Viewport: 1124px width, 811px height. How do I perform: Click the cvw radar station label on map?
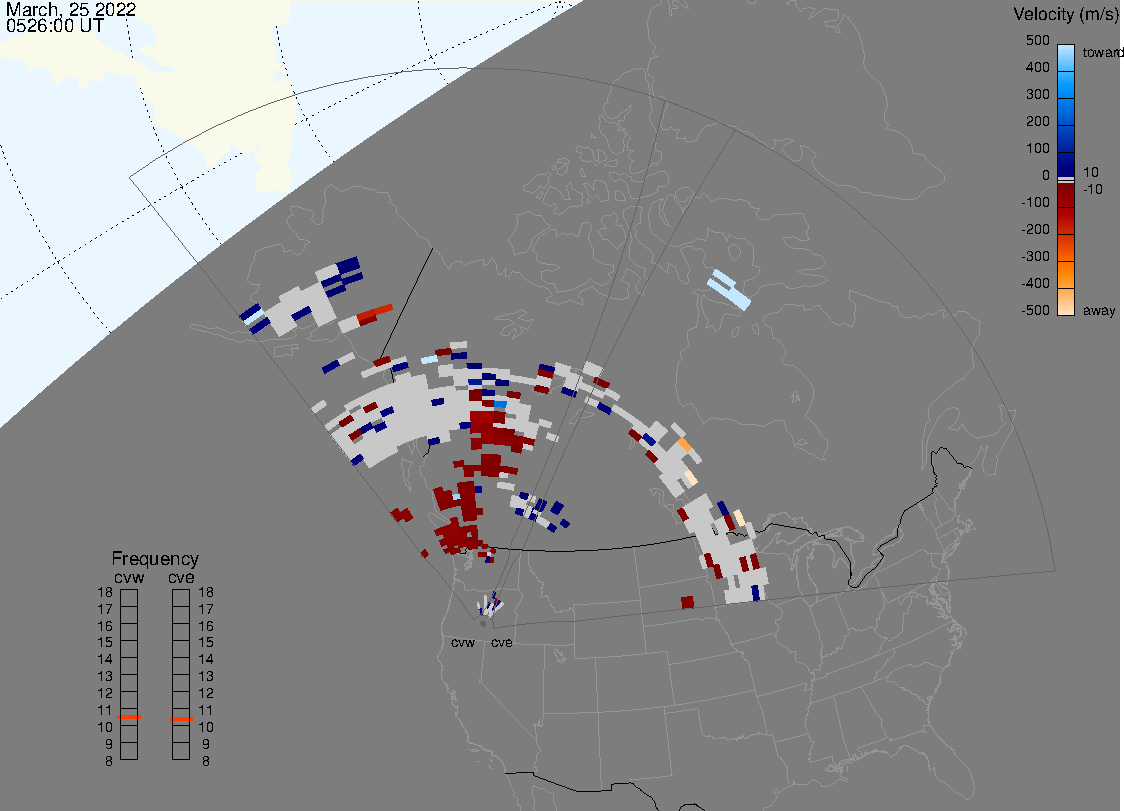(462, 642)
